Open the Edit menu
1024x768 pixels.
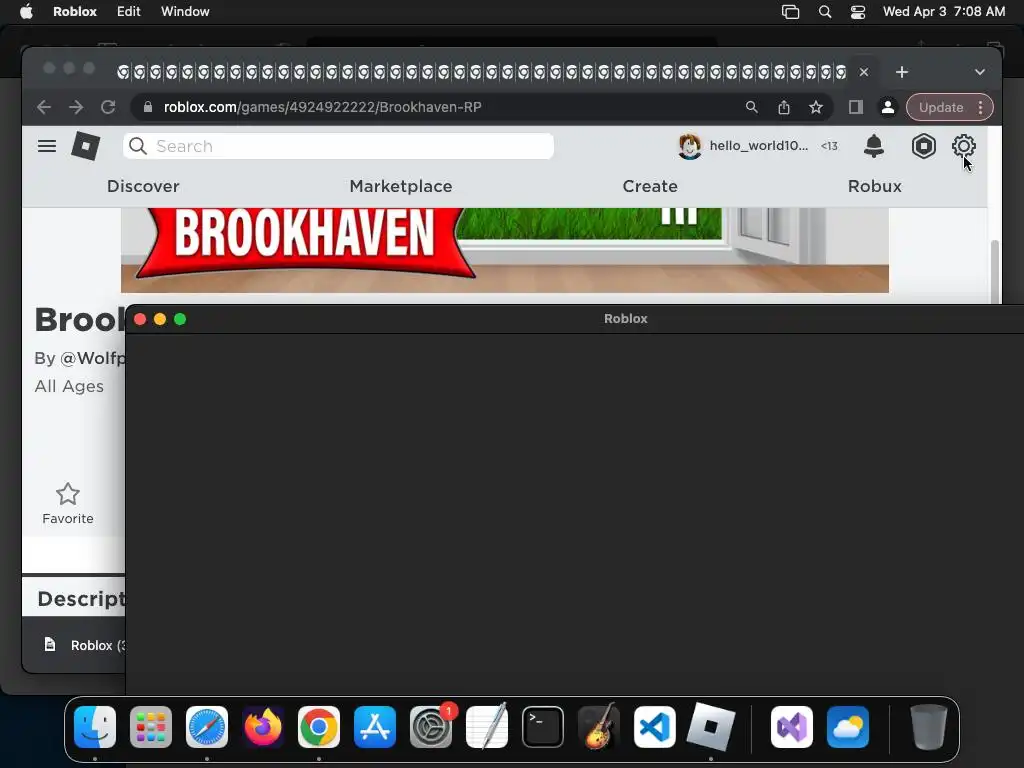pos(129,12)
